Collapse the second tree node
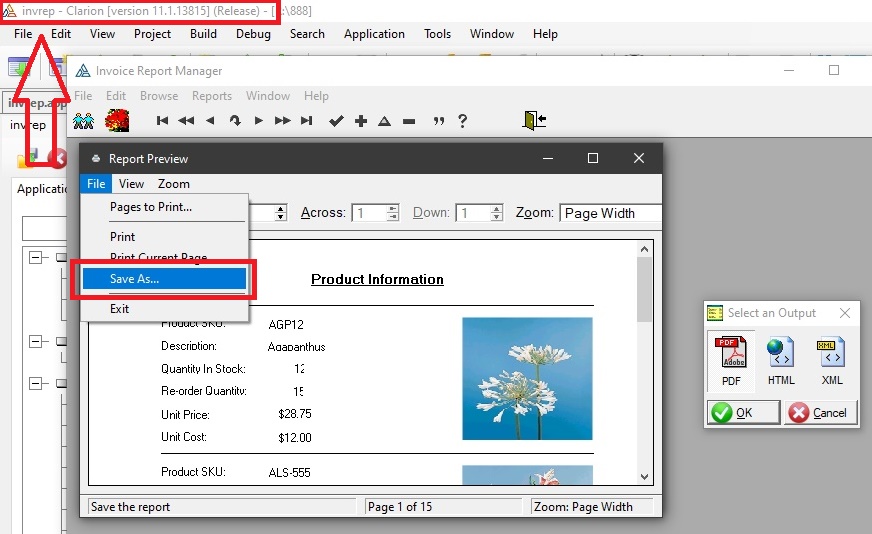Viewport: 872px width, 534px height. coord(37,341)
